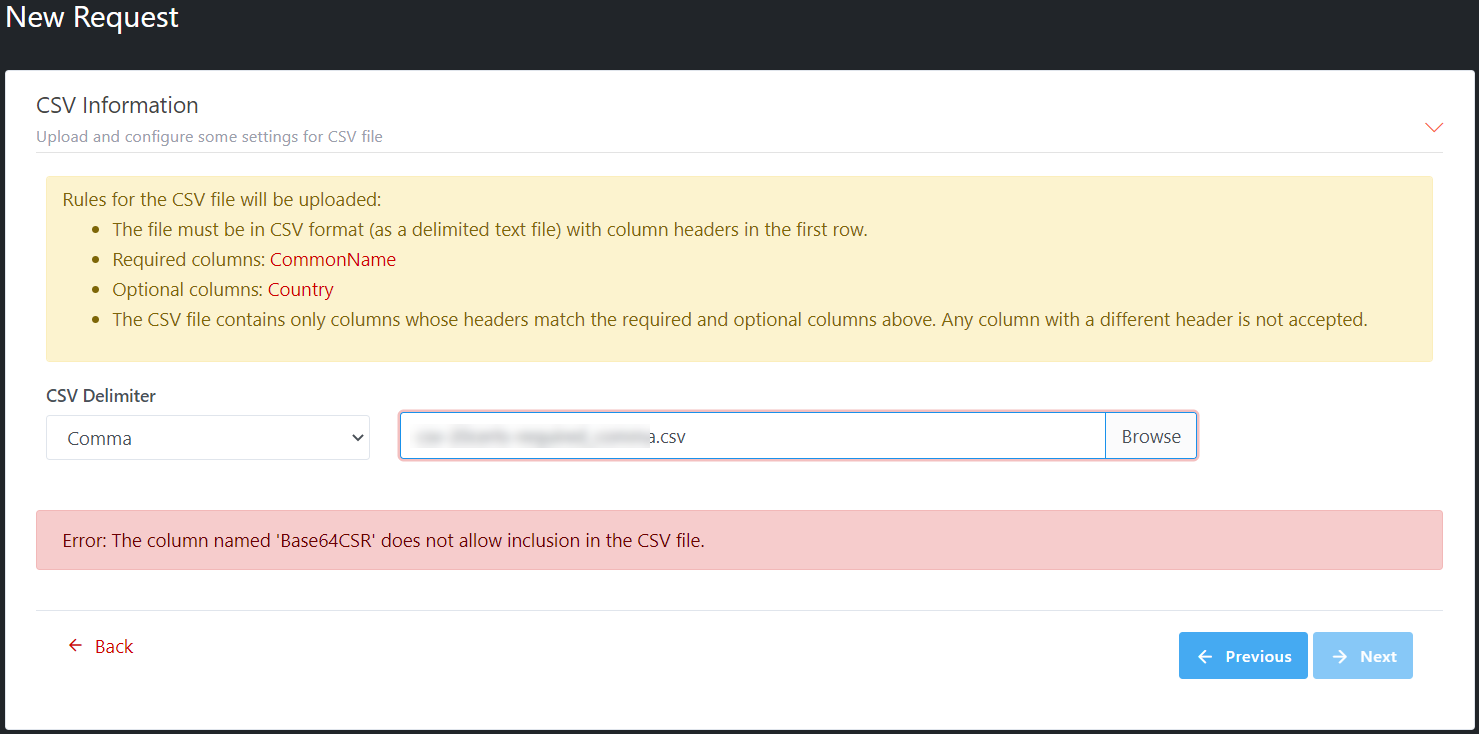Click the arrow on the Comma select box
Image resolution: width=1479 pixels, height=734 pixels.
pyautogui.click(x=358, y=438)
